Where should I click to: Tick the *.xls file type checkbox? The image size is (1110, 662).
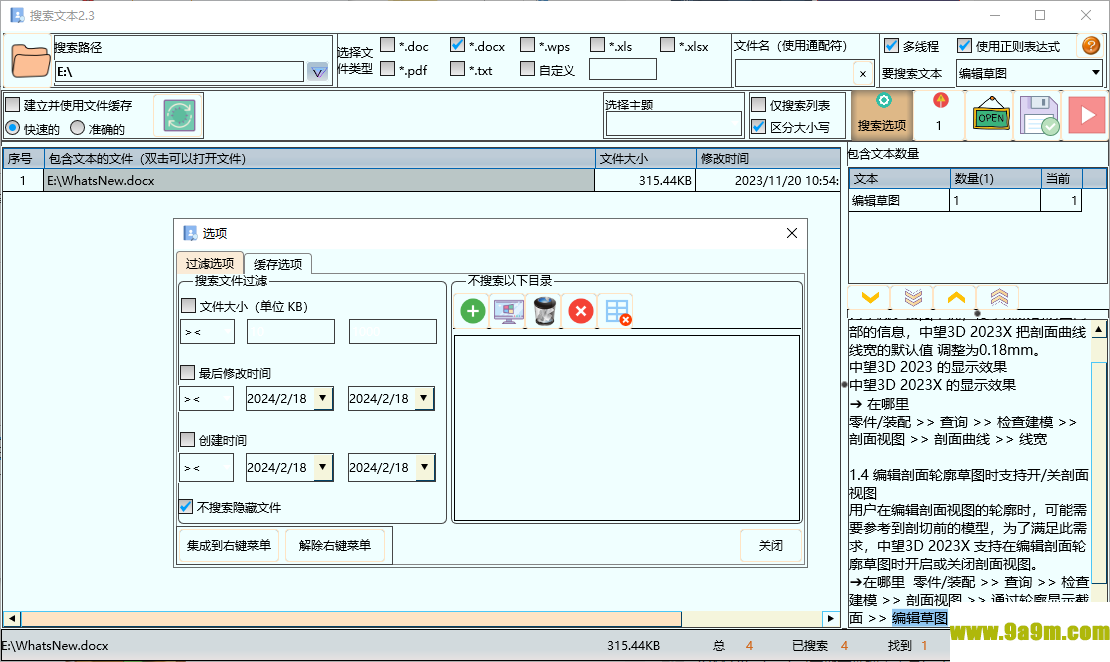point(597,45)
